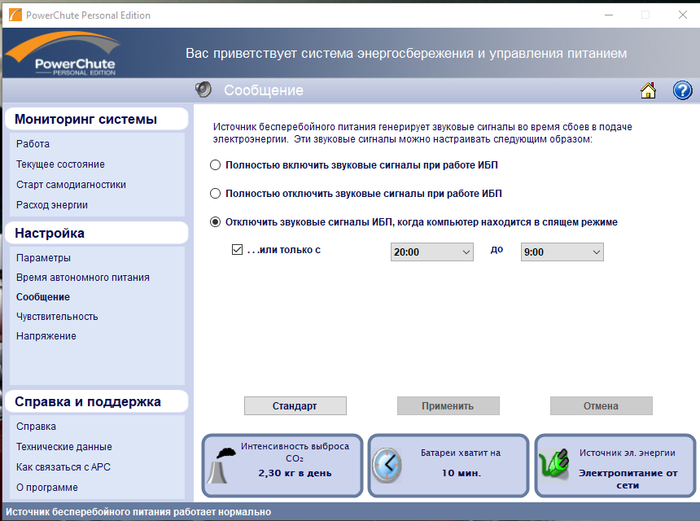
Task: Click the Настройка section header
Action: 96,233
